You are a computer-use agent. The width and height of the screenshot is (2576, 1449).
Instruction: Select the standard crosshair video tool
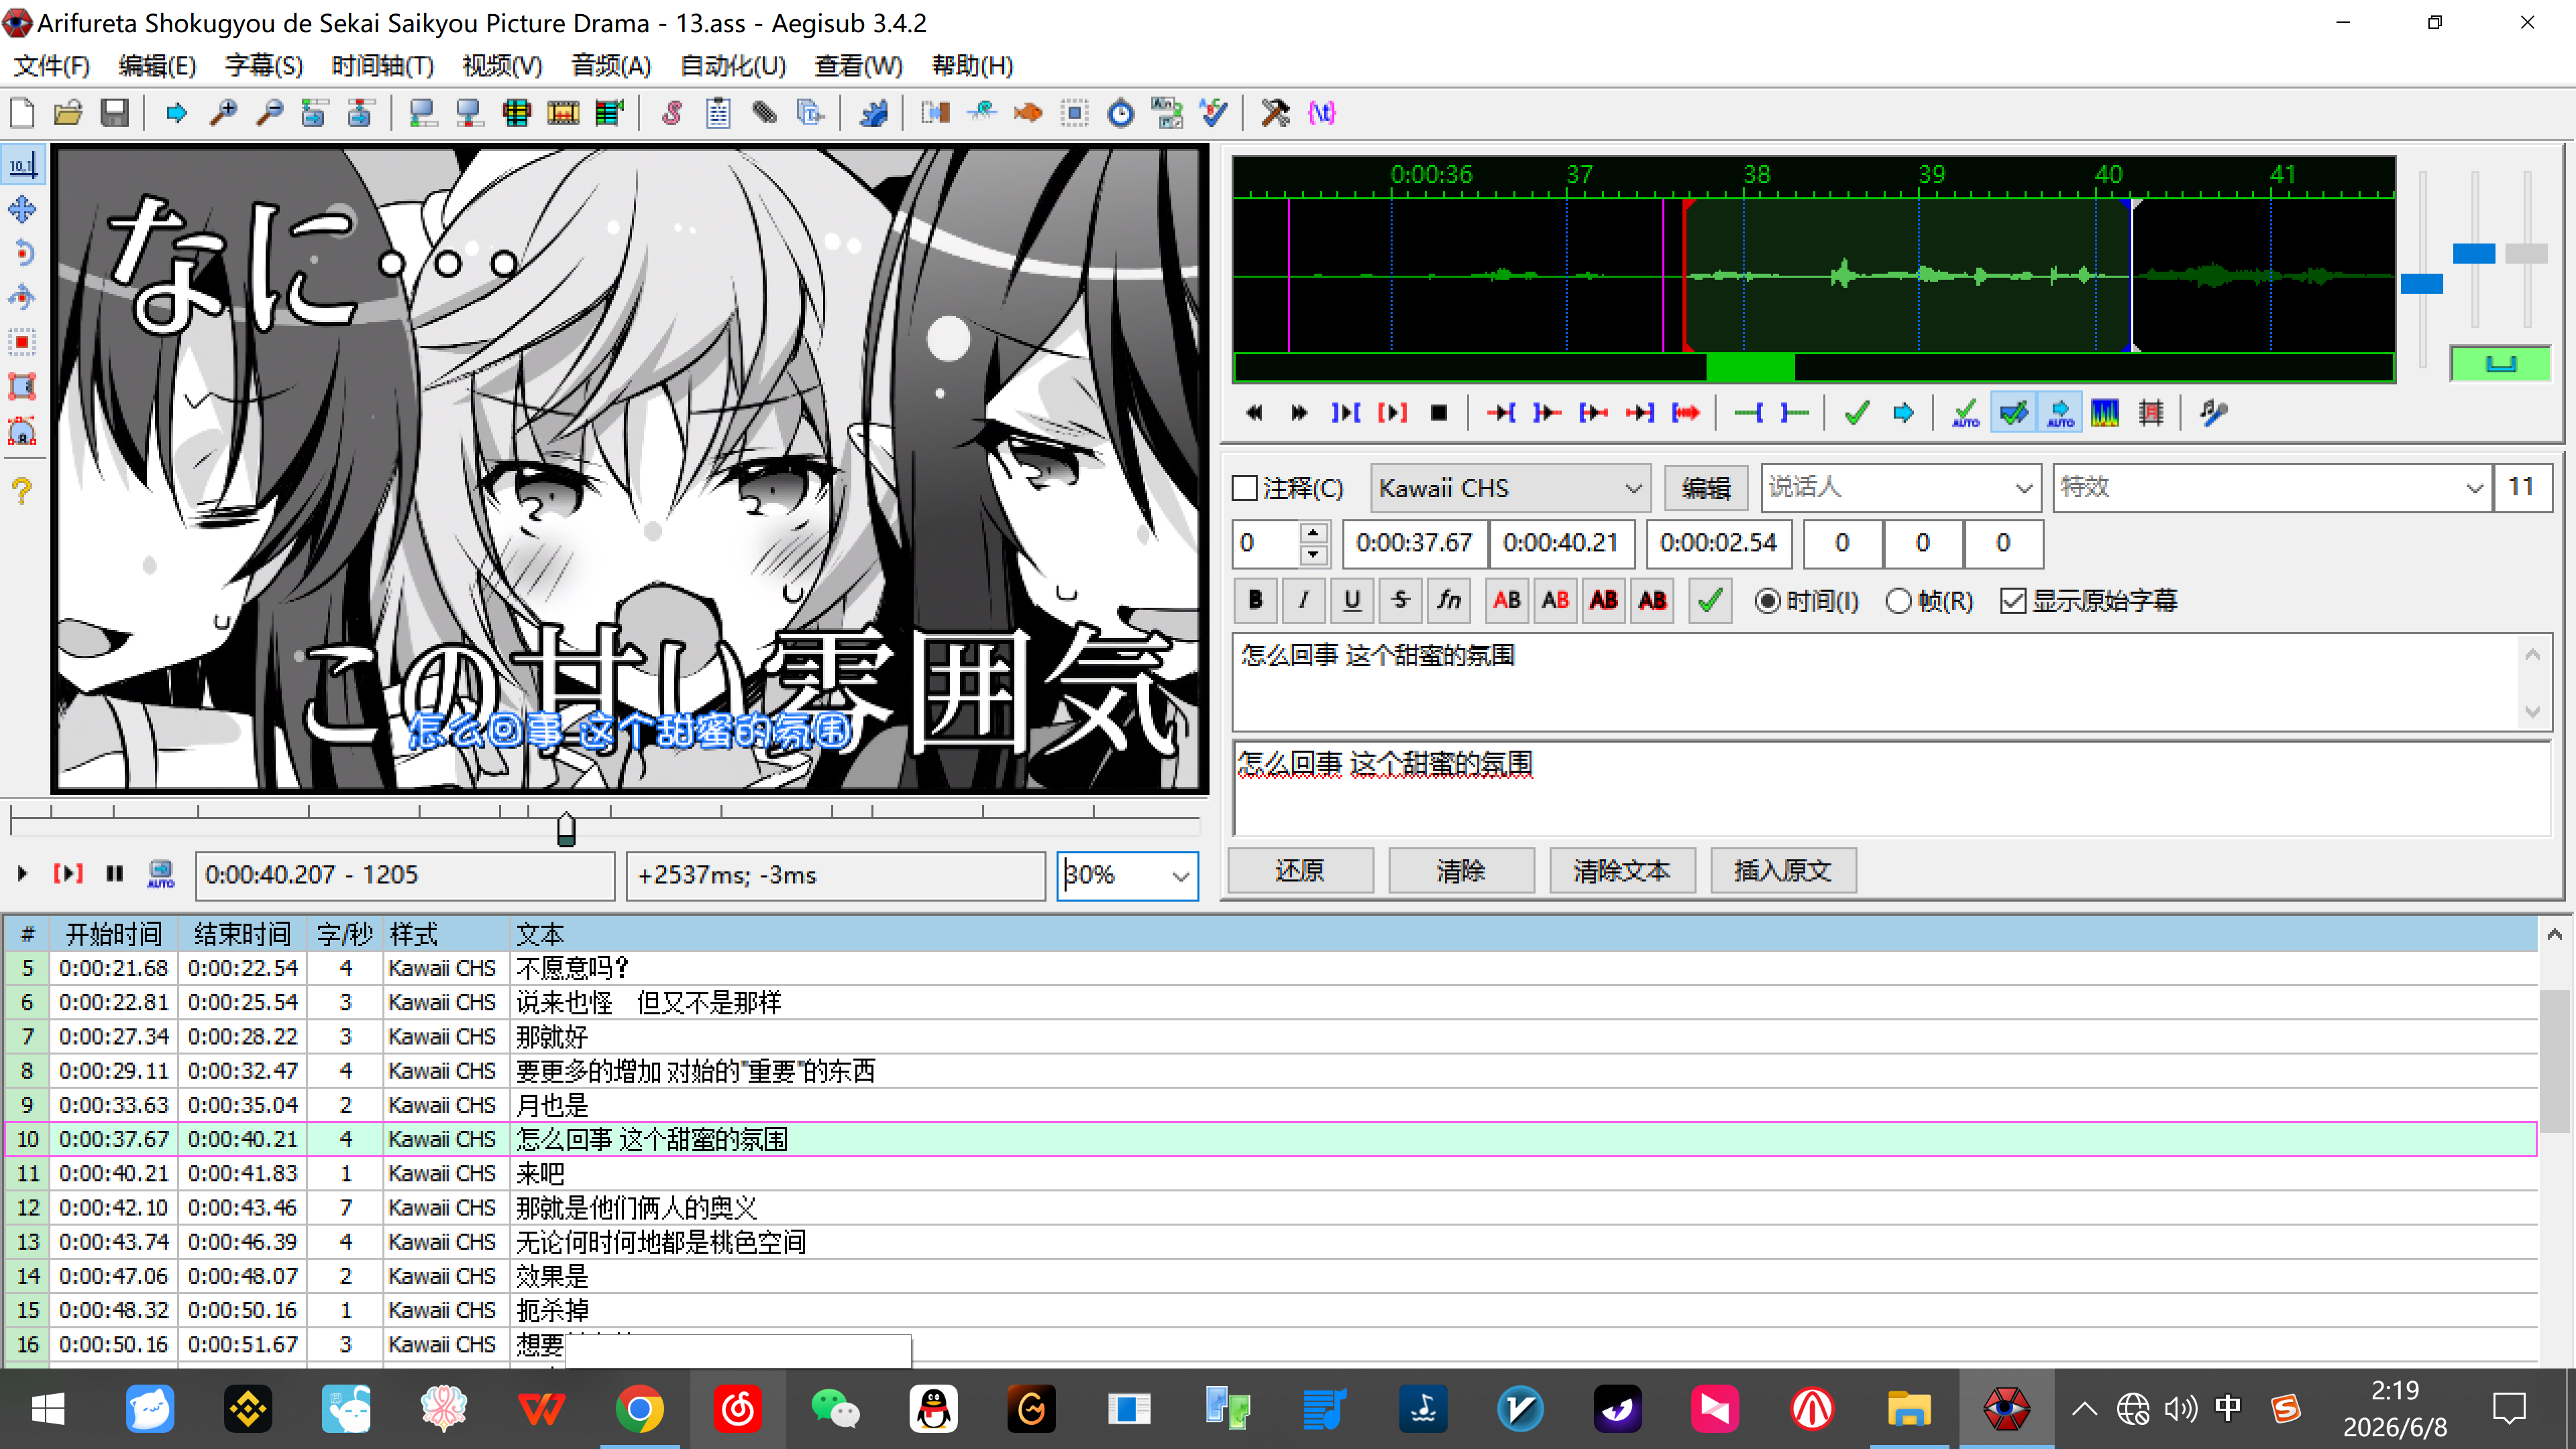tap(22, 165)
